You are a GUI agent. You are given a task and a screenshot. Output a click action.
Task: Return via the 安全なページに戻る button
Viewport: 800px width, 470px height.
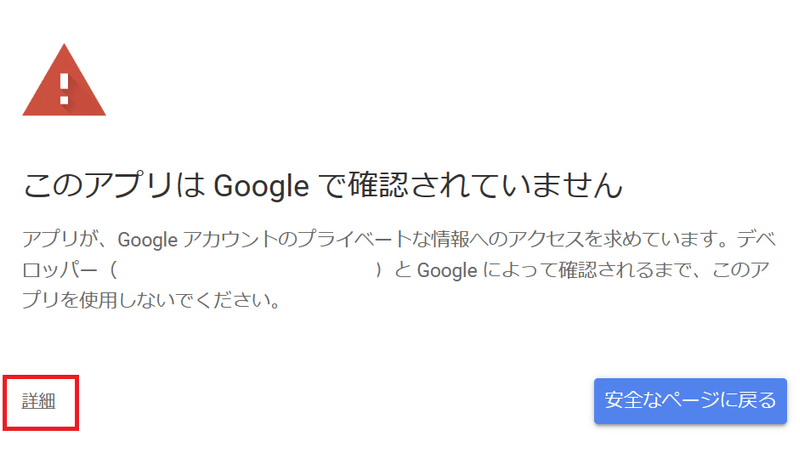click(690, 401)
